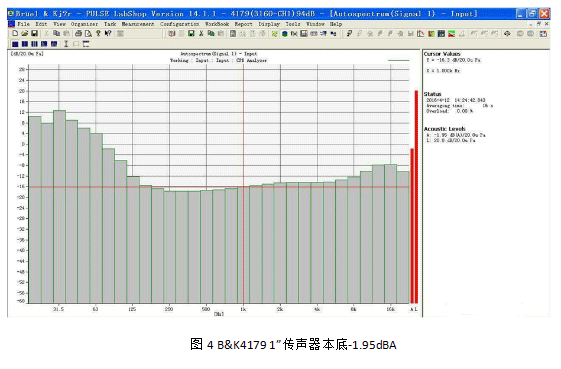Click the New document icon
Screen dimensions: 561x369
[15, 33]
